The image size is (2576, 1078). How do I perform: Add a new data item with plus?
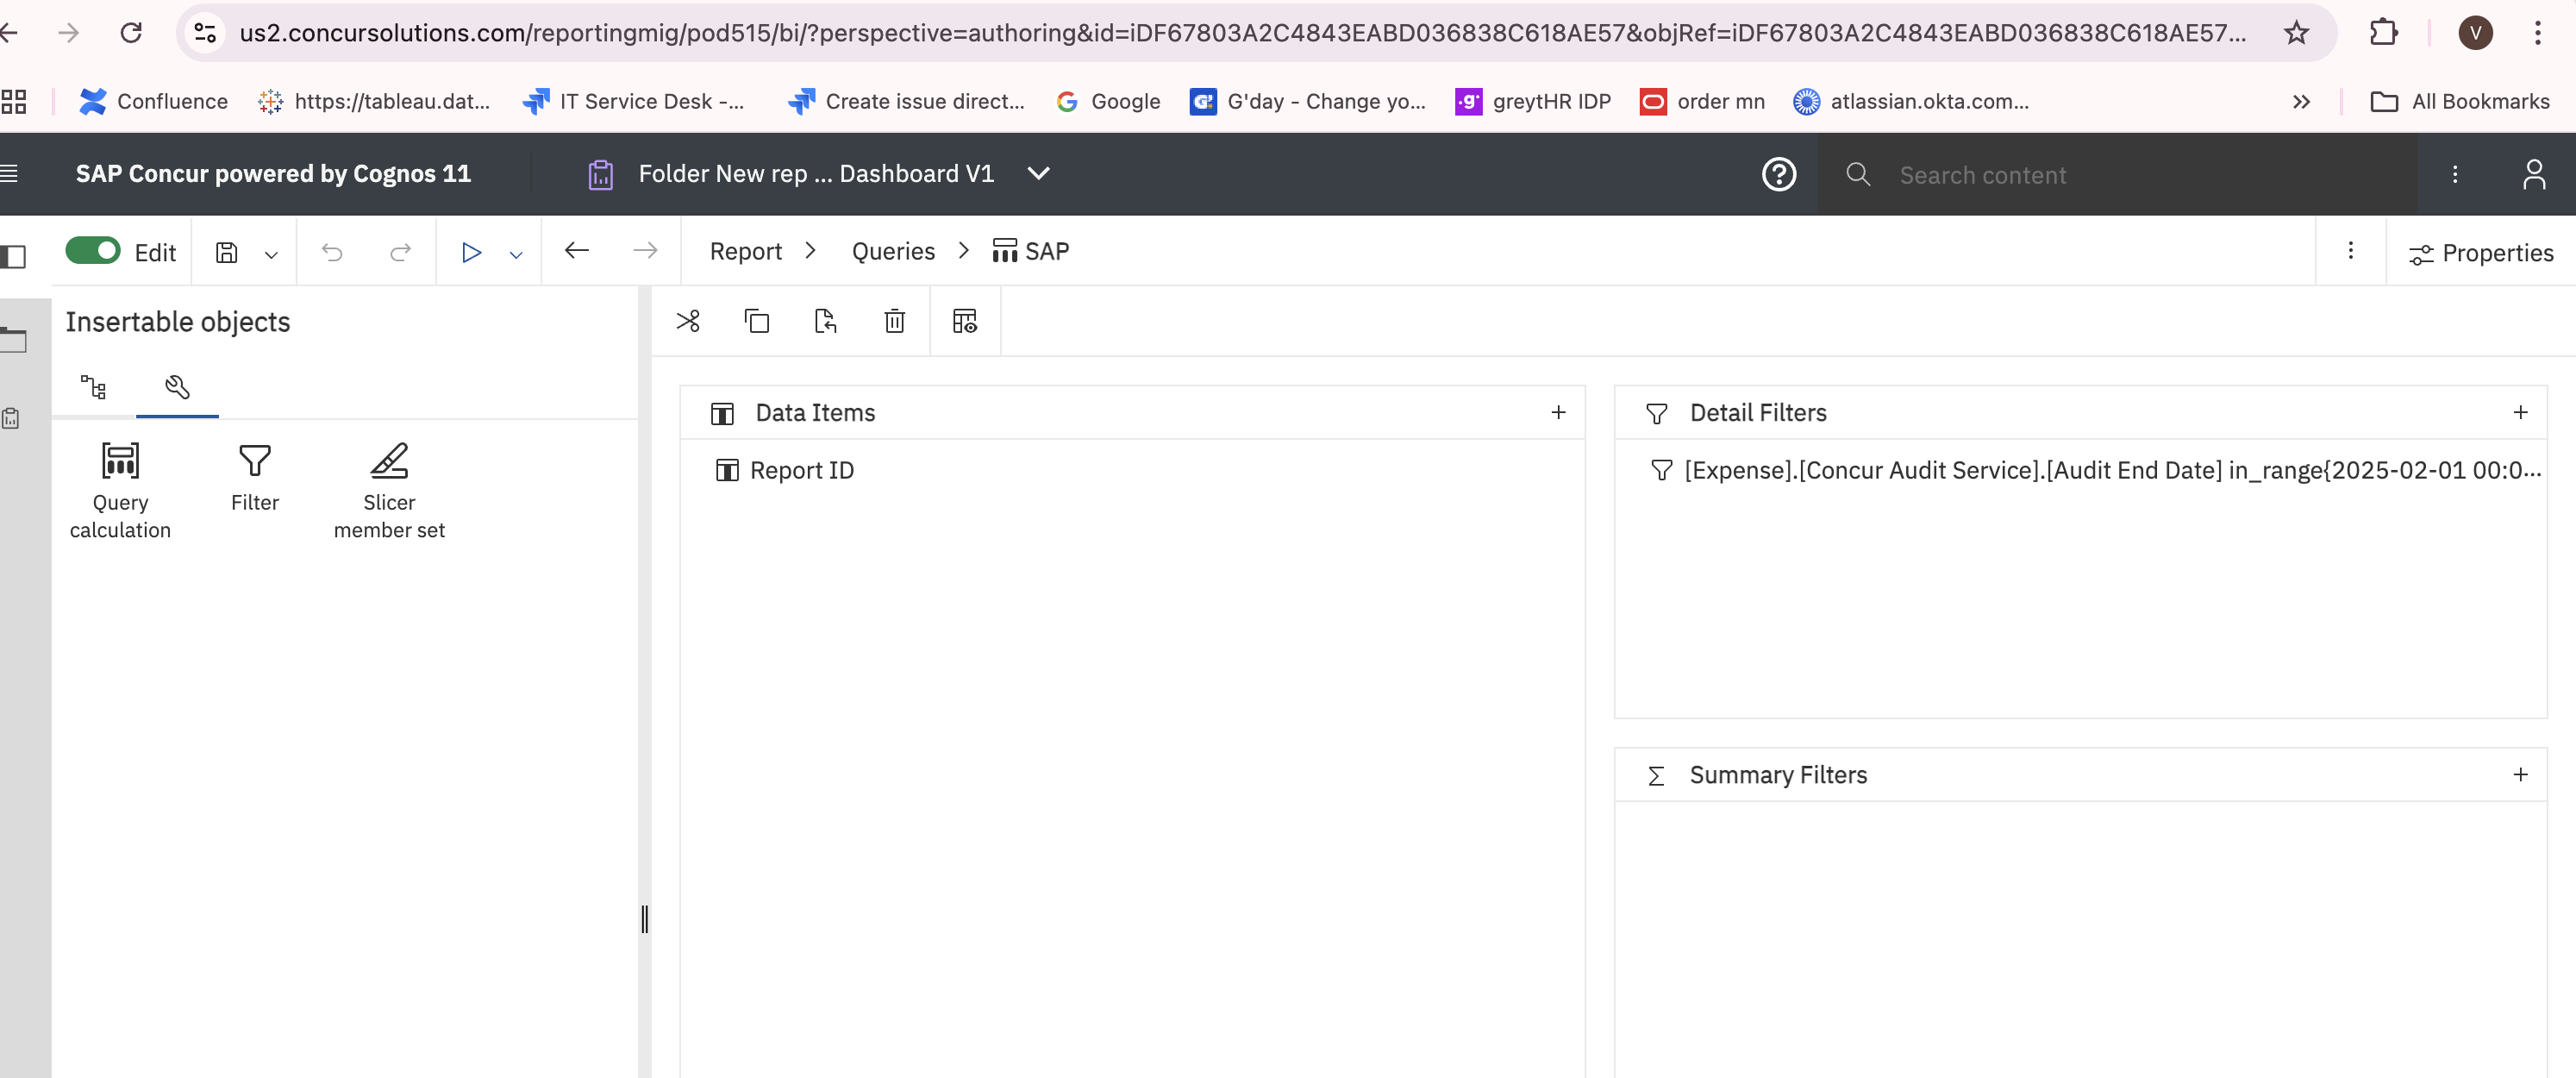click(1558, 412)
